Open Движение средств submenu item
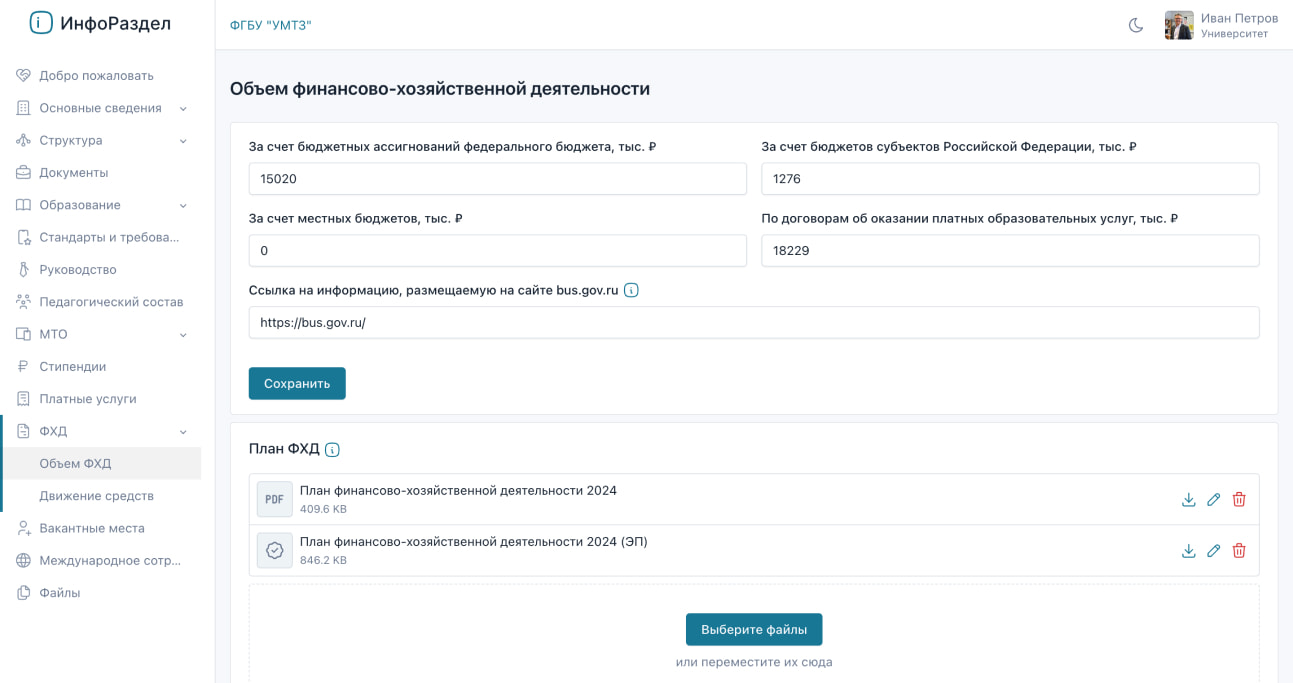This screenshot has width=1293, height=683. (x=97, y=496)
